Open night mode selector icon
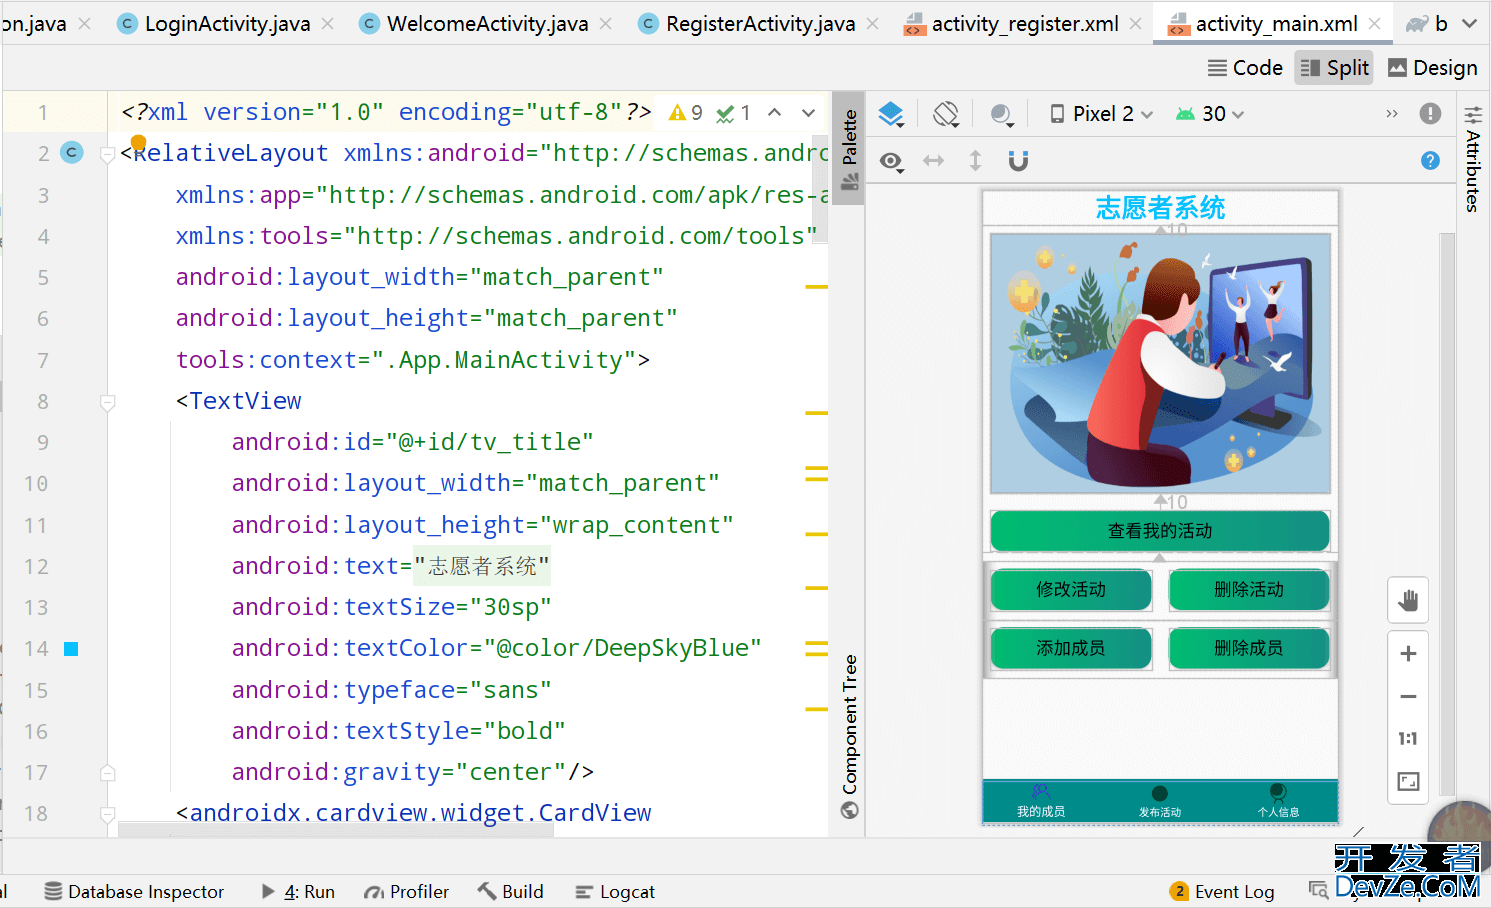Viewport: 1491px width, 908px height. (x=1001, y=114)
